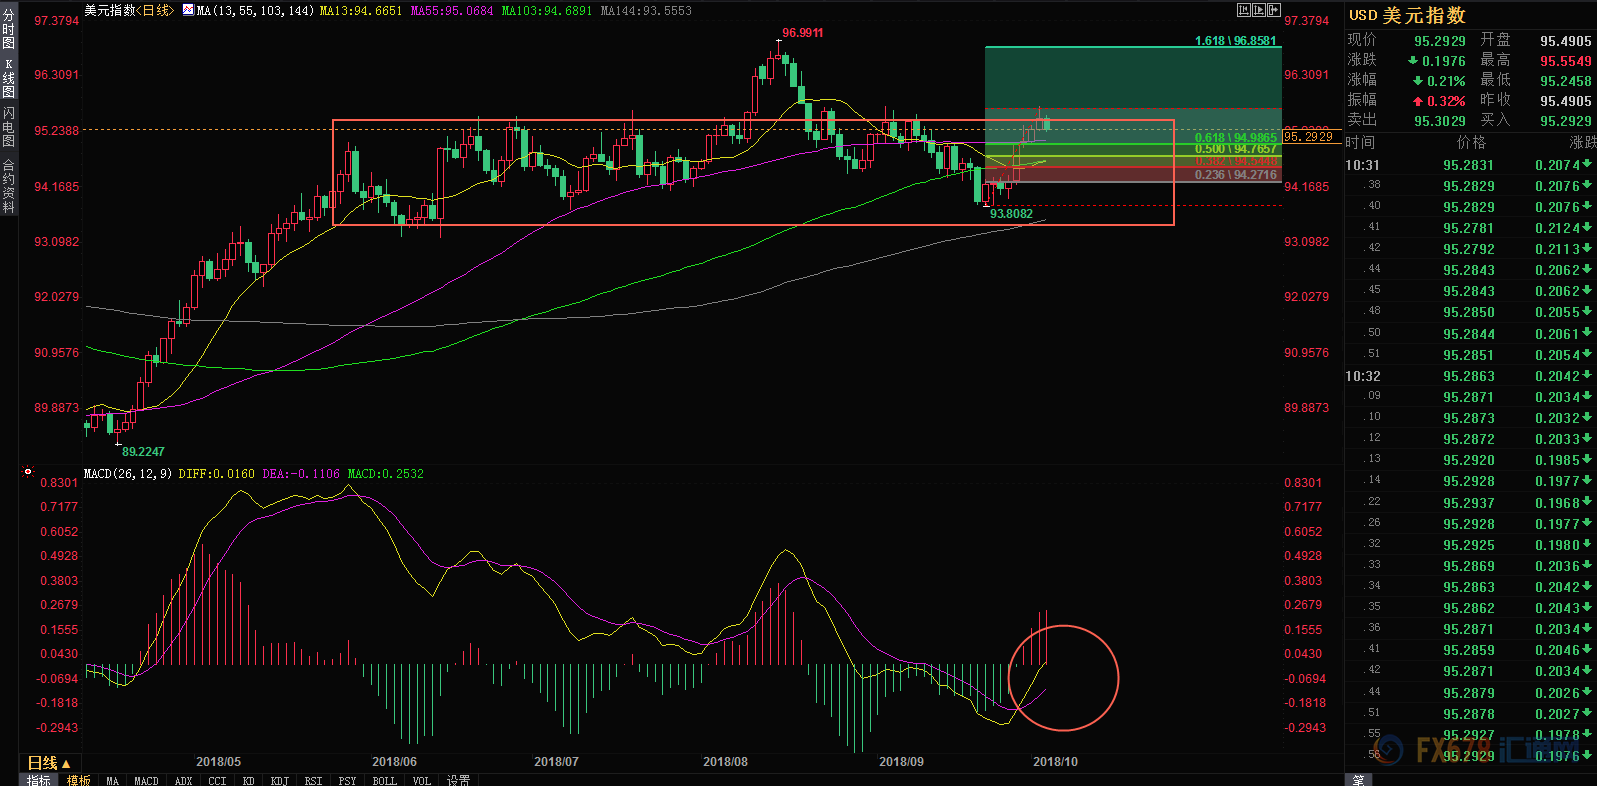This screenshot has height=786, width=1597.
Task: Click MACD axis value 0.8301 on left
Action: click(x=59, y=483)
